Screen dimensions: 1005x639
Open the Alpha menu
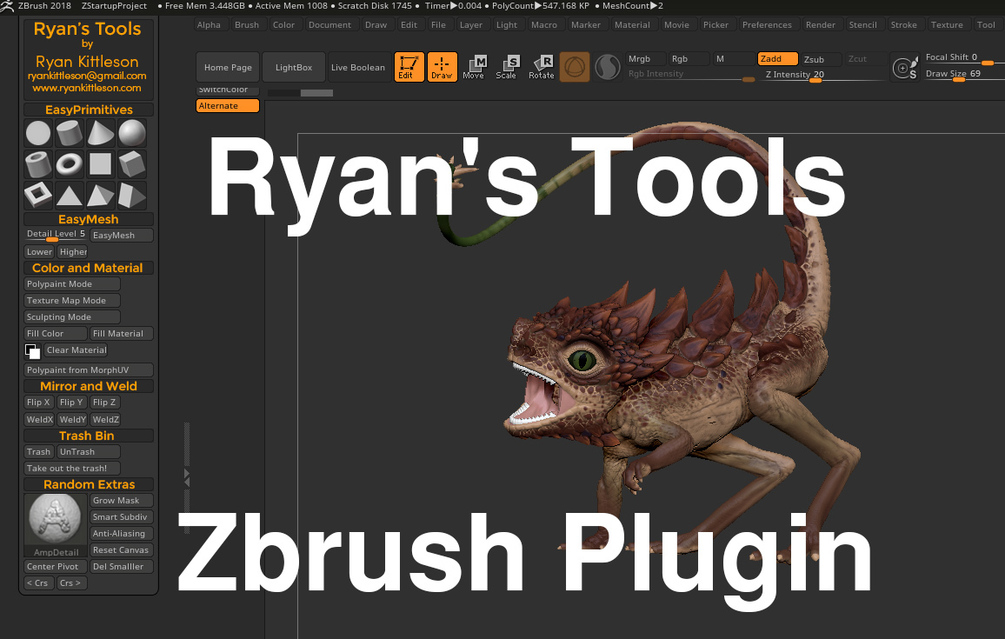point(209,25)
